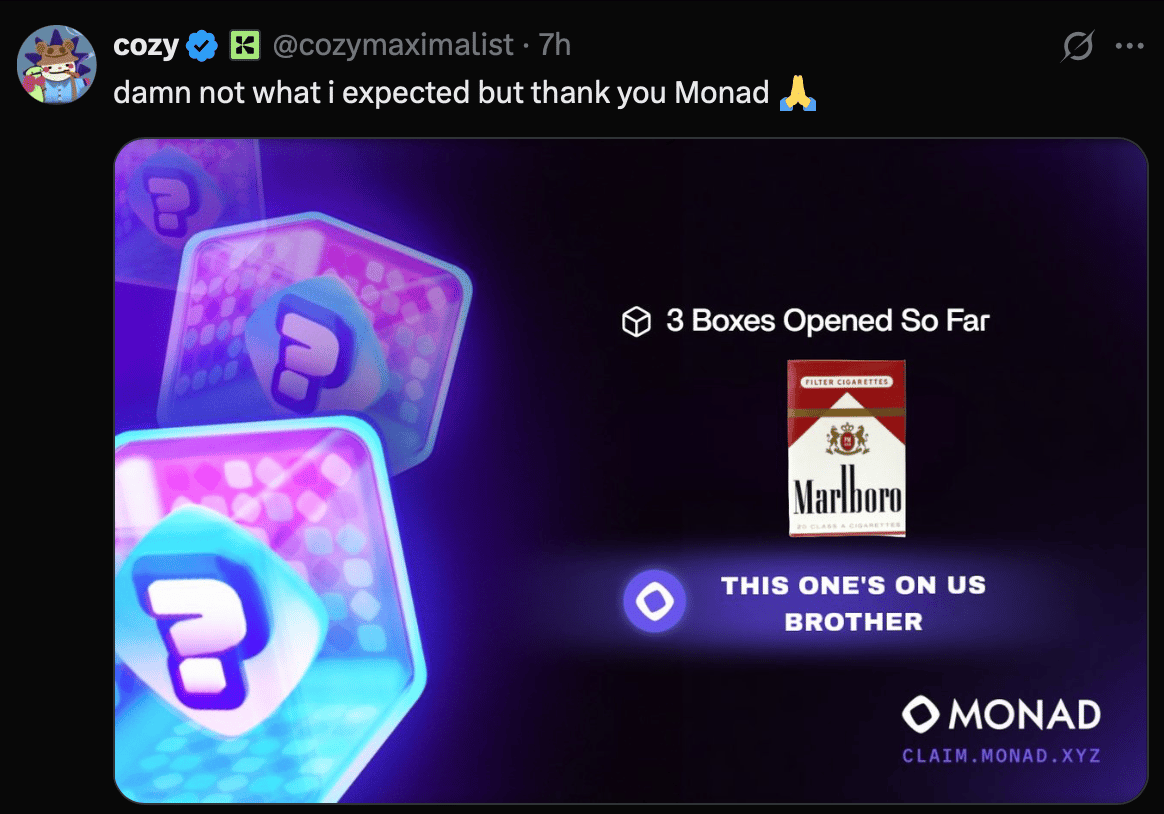Open the Grok slashed-circle icon
This screenshot has height=814, width=1164.
(1077, 46)
